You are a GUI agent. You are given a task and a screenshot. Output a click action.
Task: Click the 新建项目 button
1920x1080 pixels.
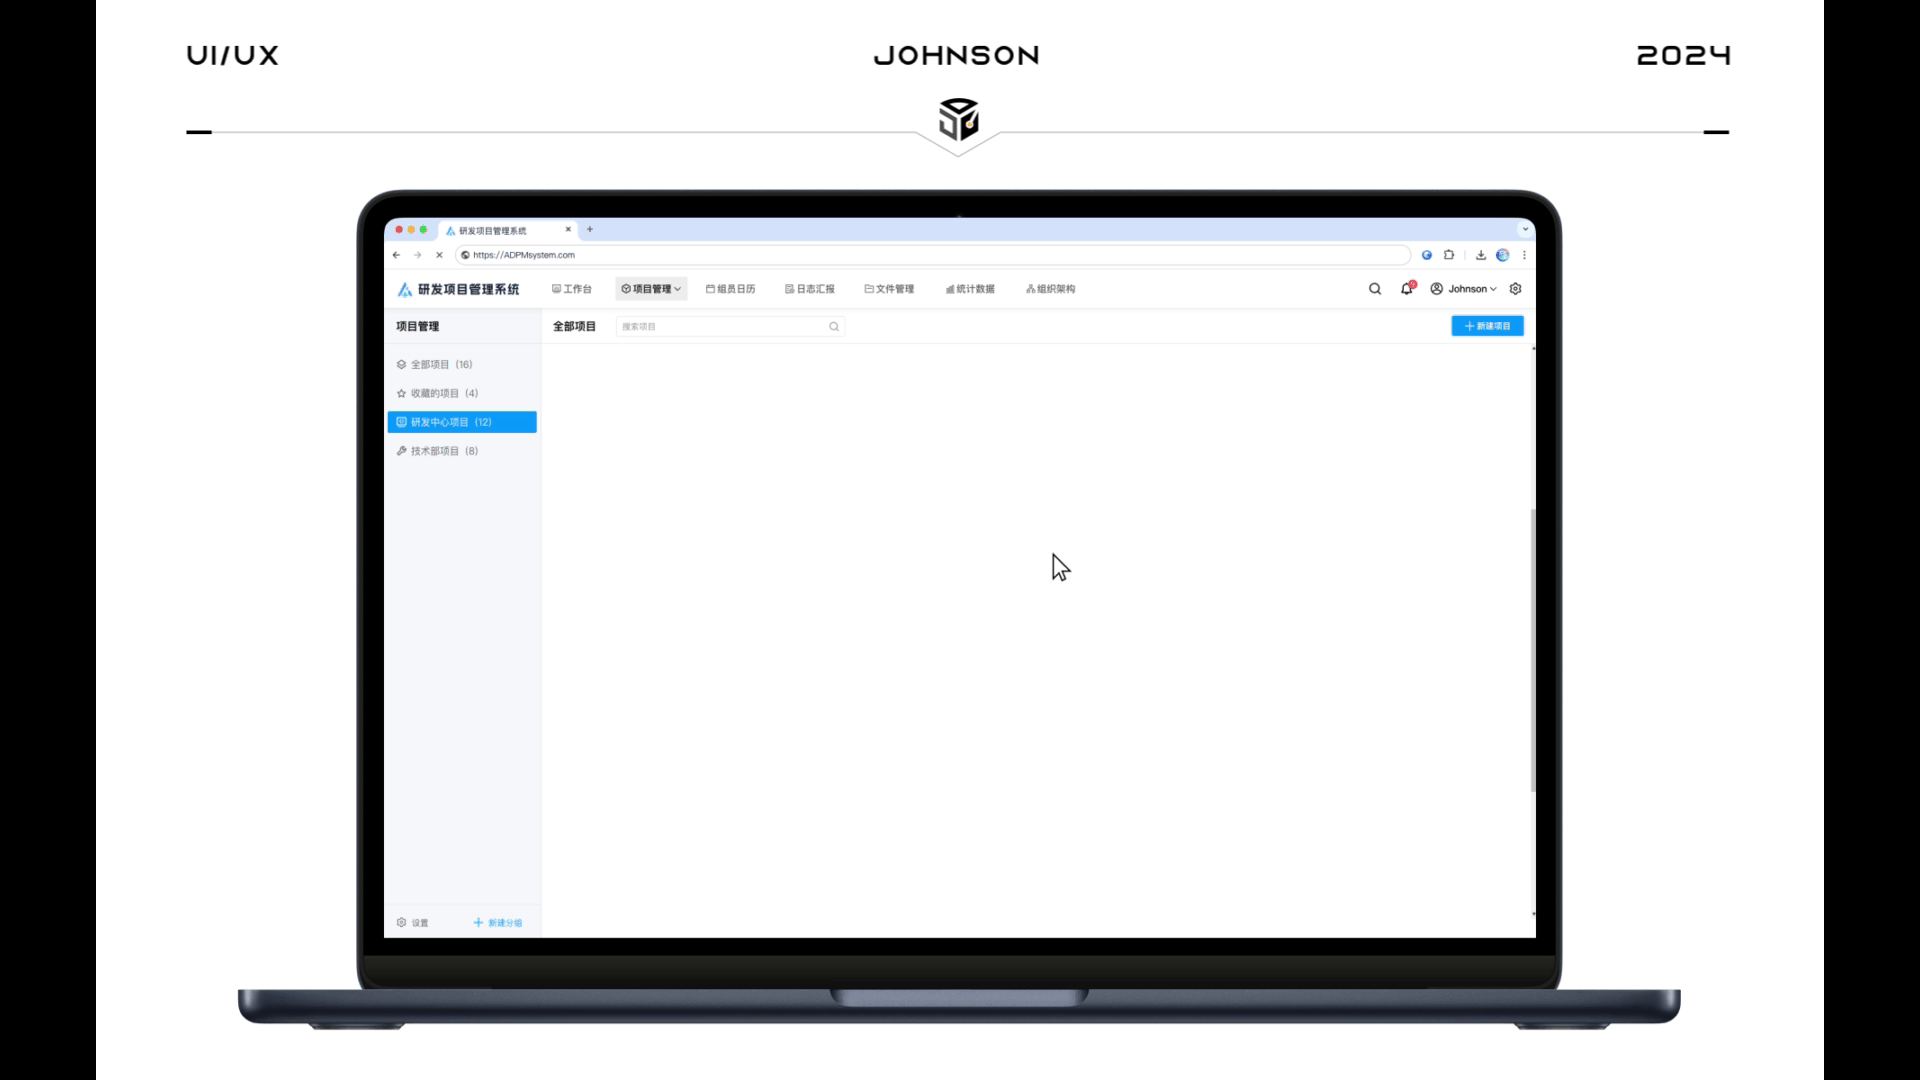click(x=1487, y=326)
